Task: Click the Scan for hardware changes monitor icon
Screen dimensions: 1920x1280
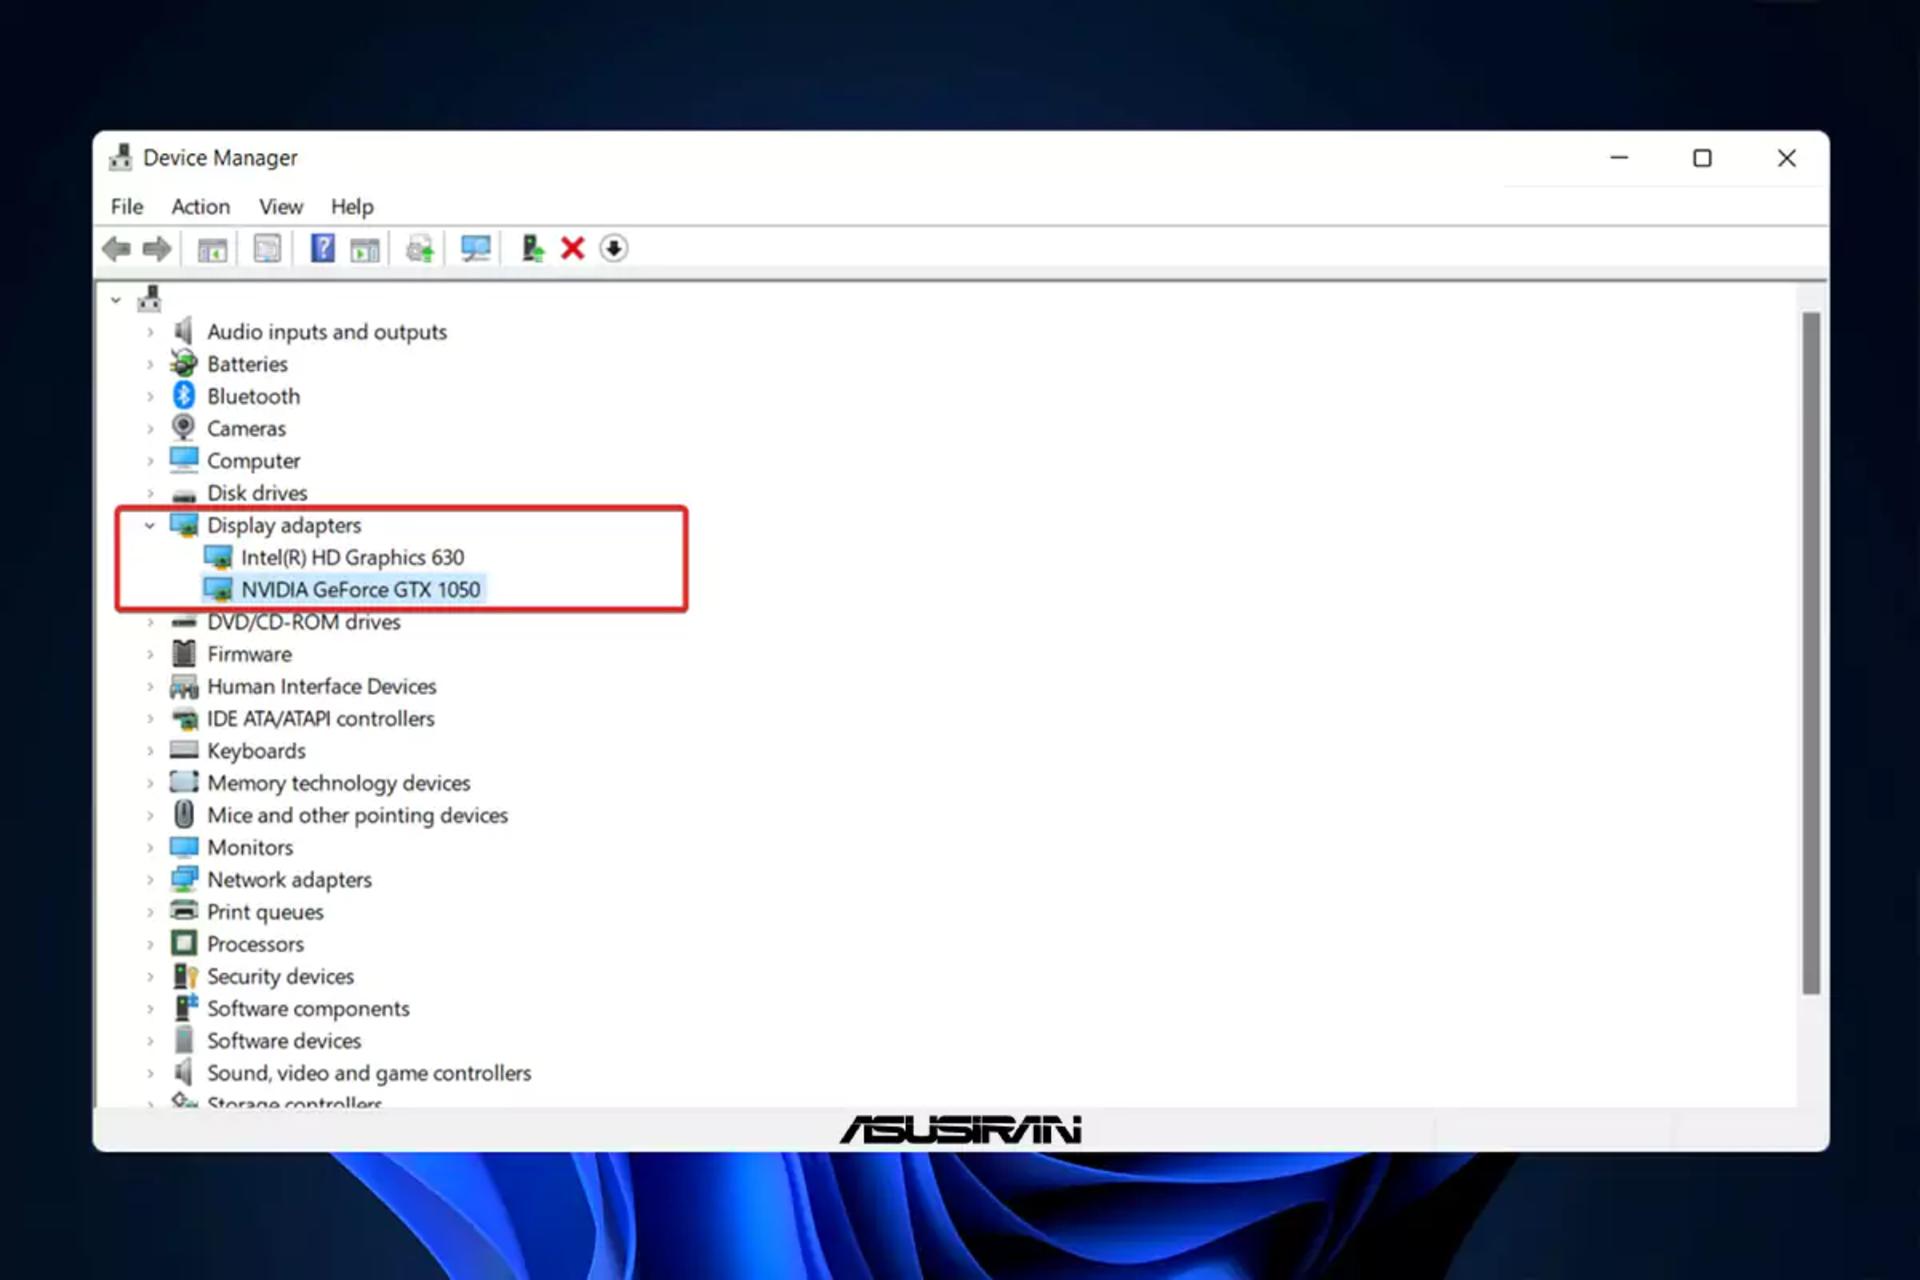Action: (x=475, y=248)
